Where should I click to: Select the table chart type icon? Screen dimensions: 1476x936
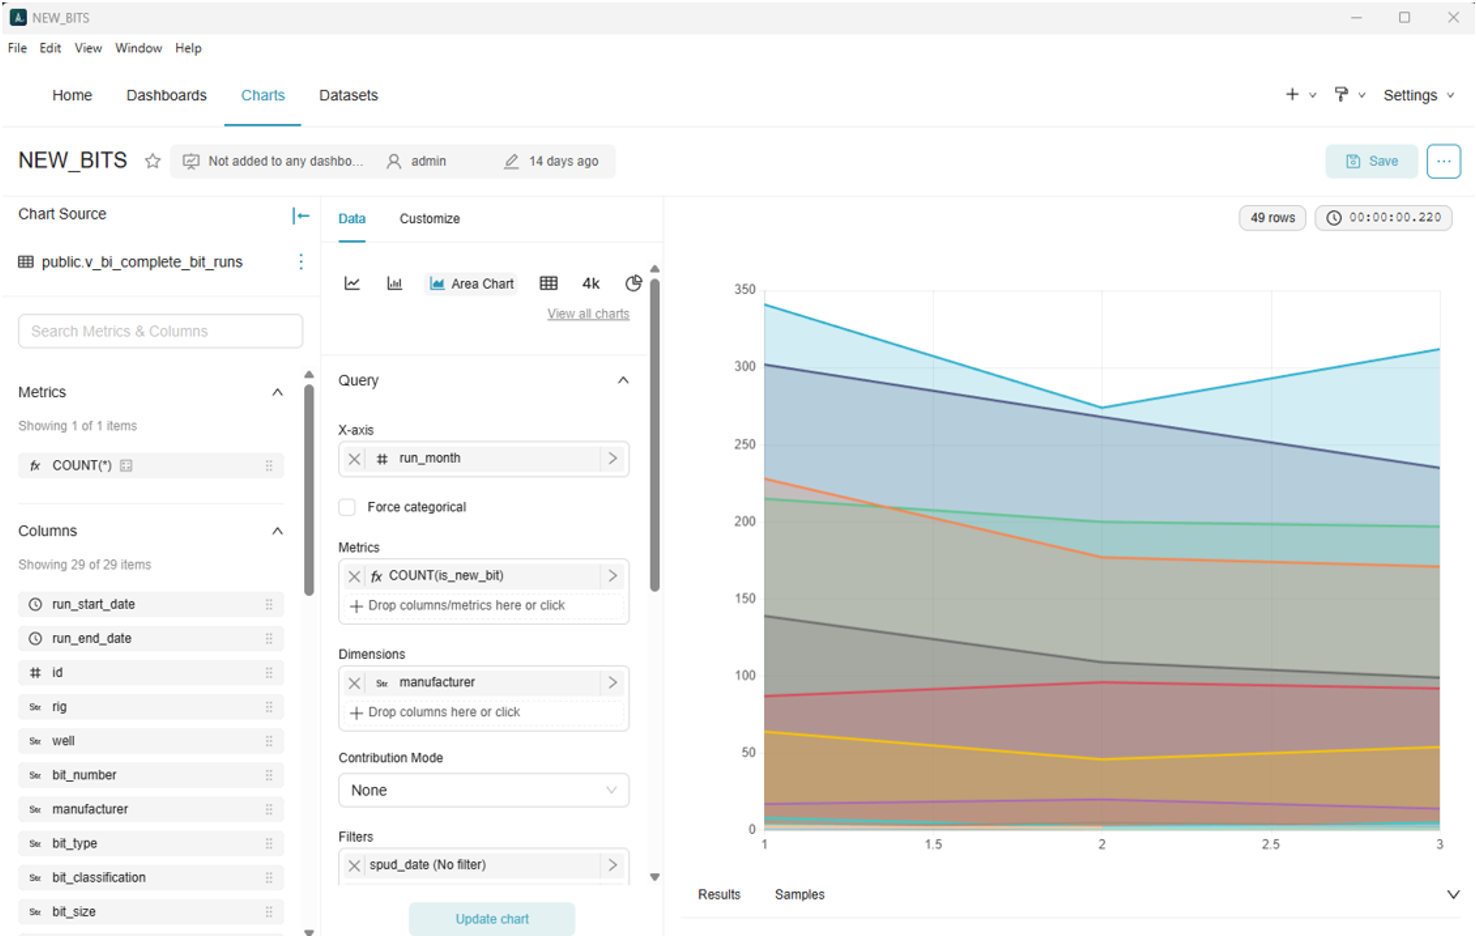click(x=549, y=284)
